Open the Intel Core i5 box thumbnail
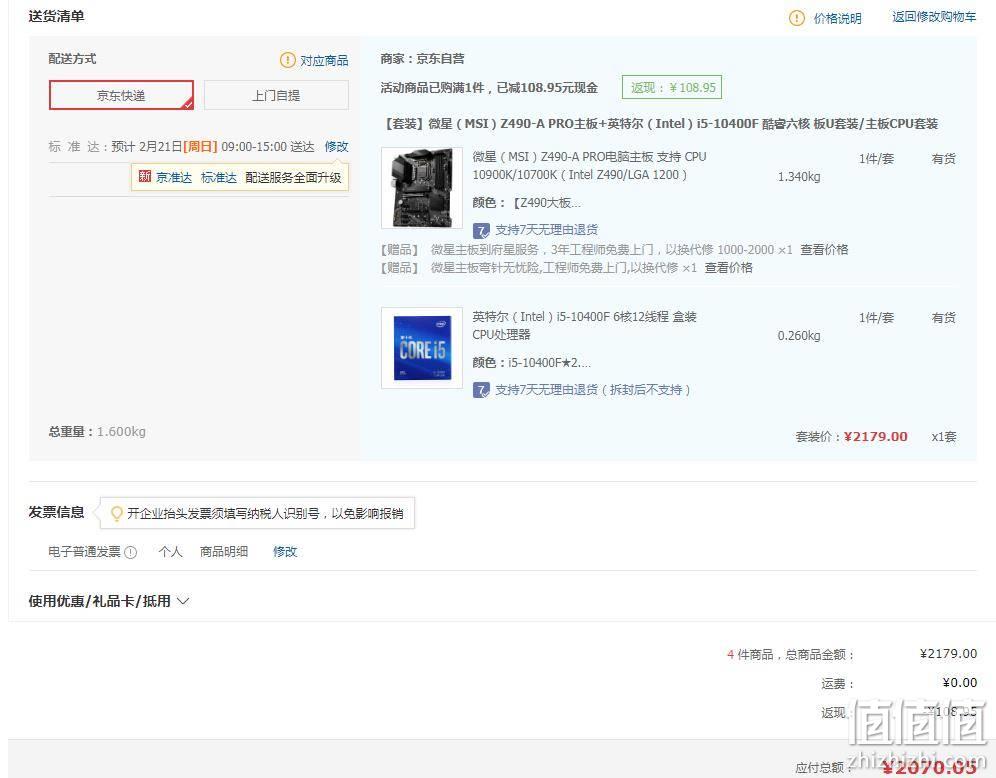Viewport: 996px width, 778px height. tap(422, 348)
